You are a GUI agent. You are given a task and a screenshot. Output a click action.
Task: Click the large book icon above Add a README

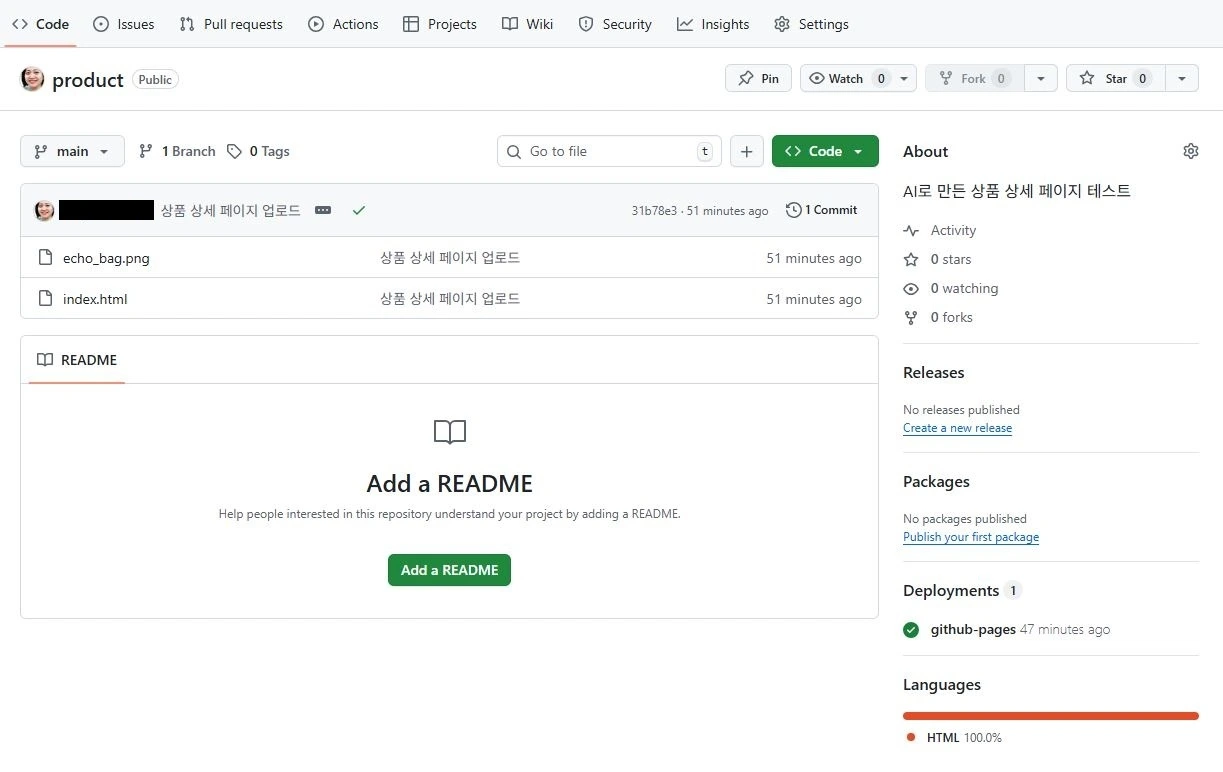pyautogui.click(x=450, y=432)
